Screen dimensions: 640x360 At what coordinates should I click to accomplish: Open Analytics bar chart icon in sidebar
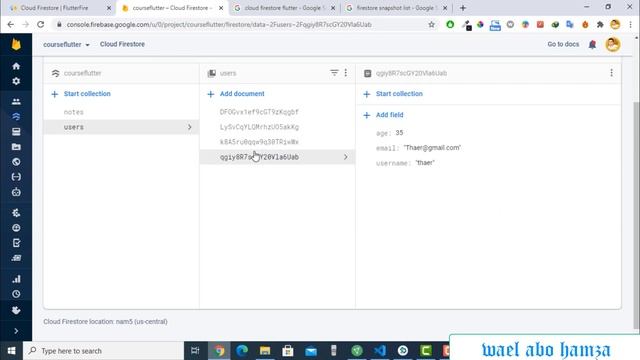click(16, 279)
